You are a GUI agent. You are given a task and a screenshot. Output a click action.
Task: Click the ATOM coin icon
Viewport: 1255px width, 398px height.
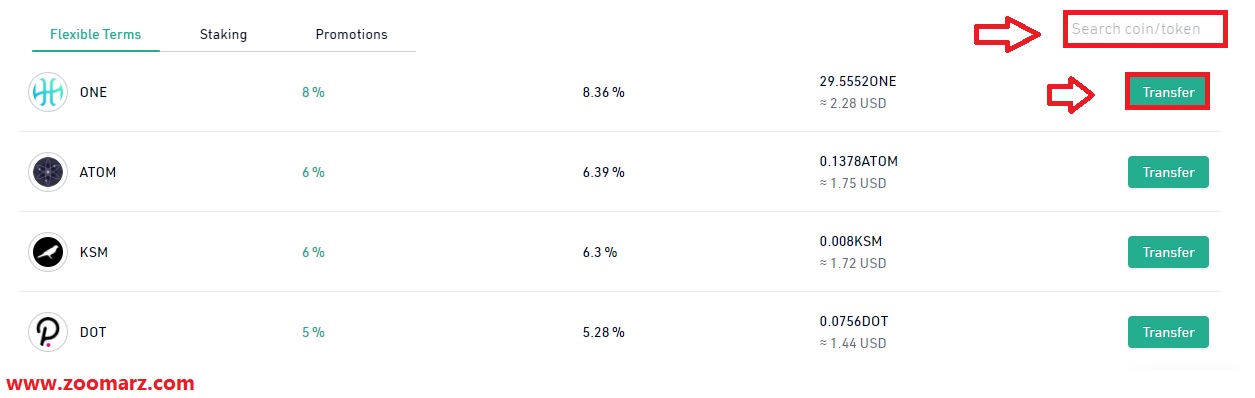(x=48, y=172)
